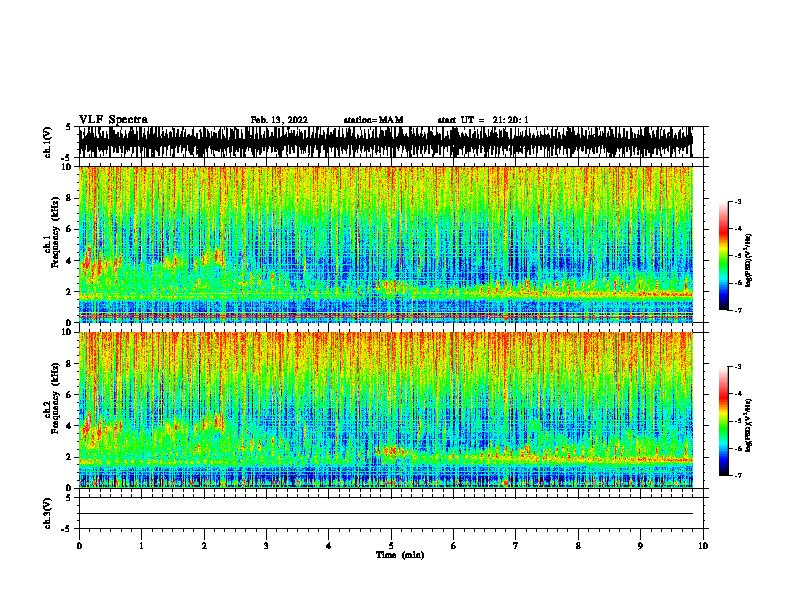Click time-axis tick label "9"
Viewport: 792px width, 612px height.
[640, 546]
